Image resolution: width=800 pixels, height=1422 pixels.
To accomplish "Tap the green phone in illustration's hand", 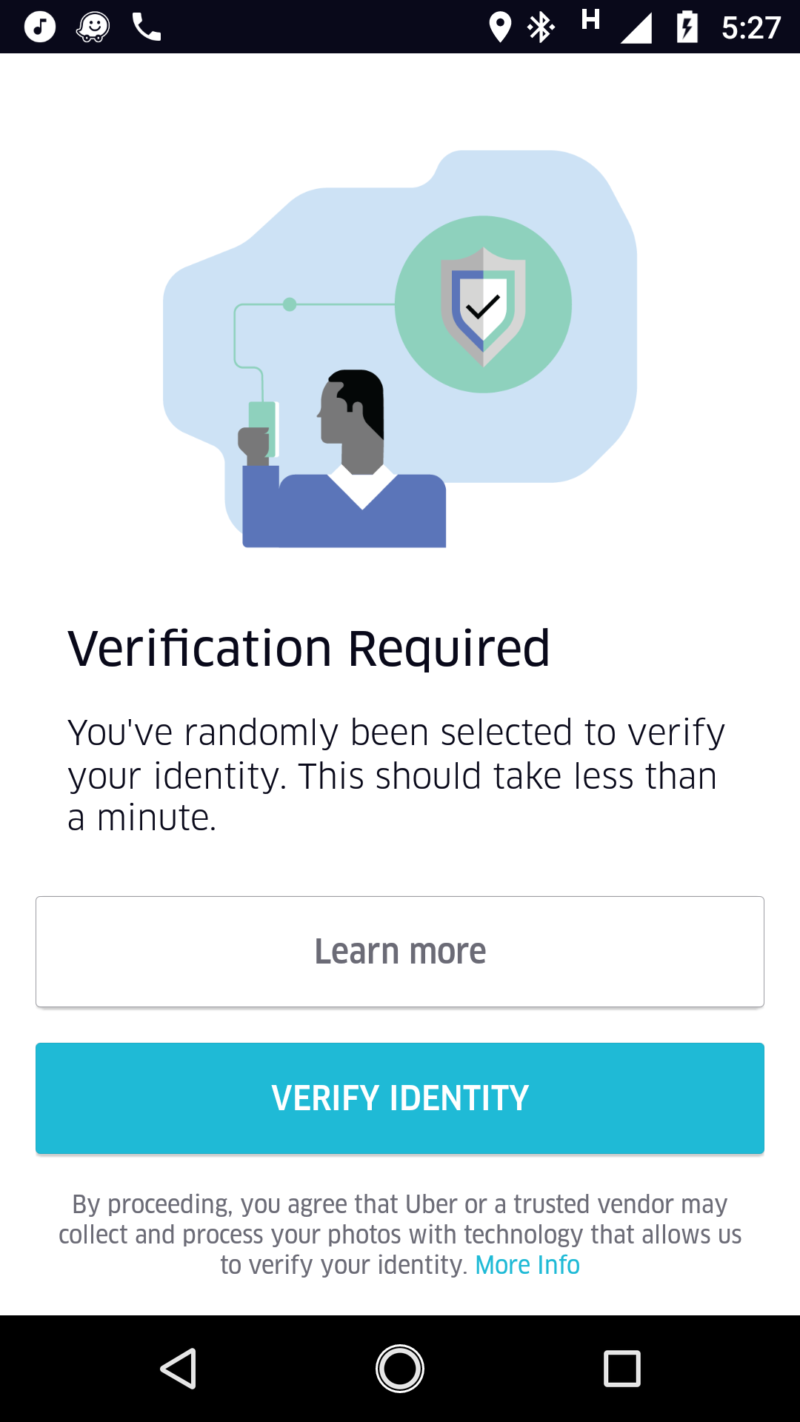I will pyautogui.click(x=263, y=430).
